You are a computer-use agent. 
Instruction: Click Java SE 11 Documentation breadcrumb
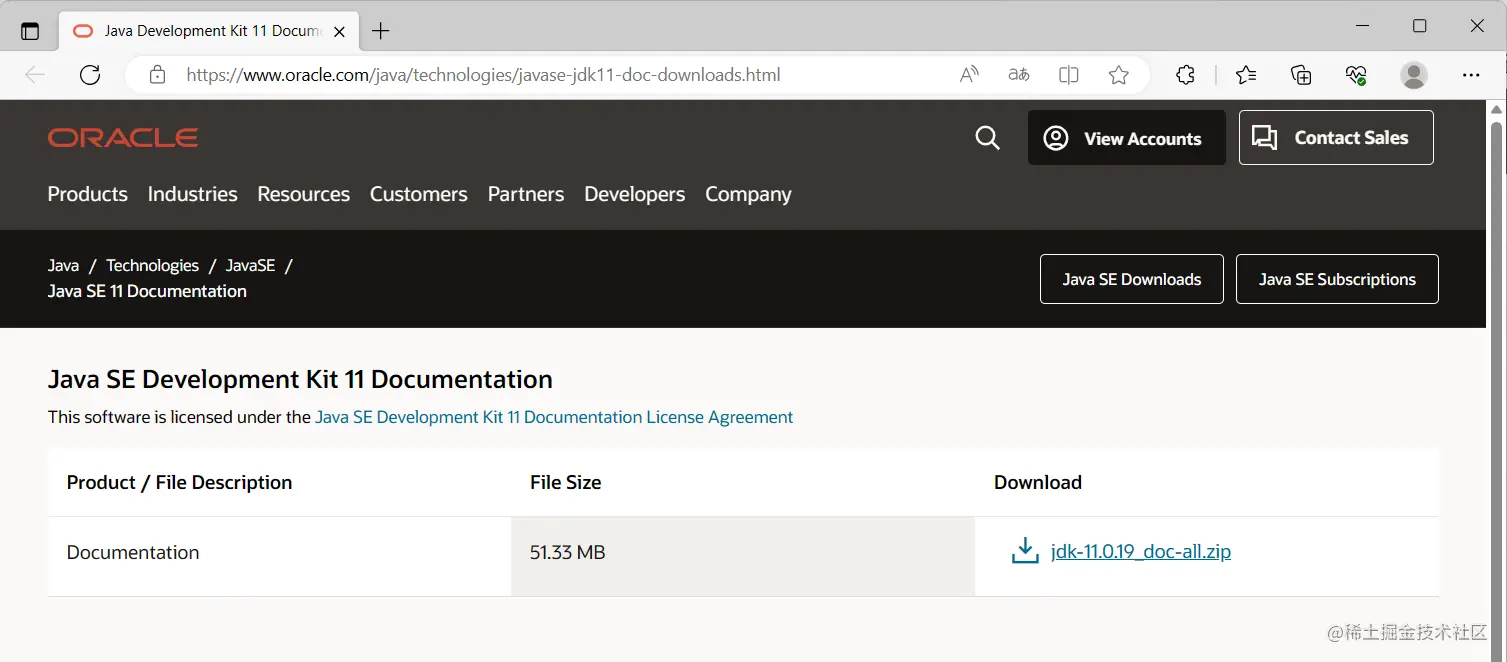click(147, 291)
